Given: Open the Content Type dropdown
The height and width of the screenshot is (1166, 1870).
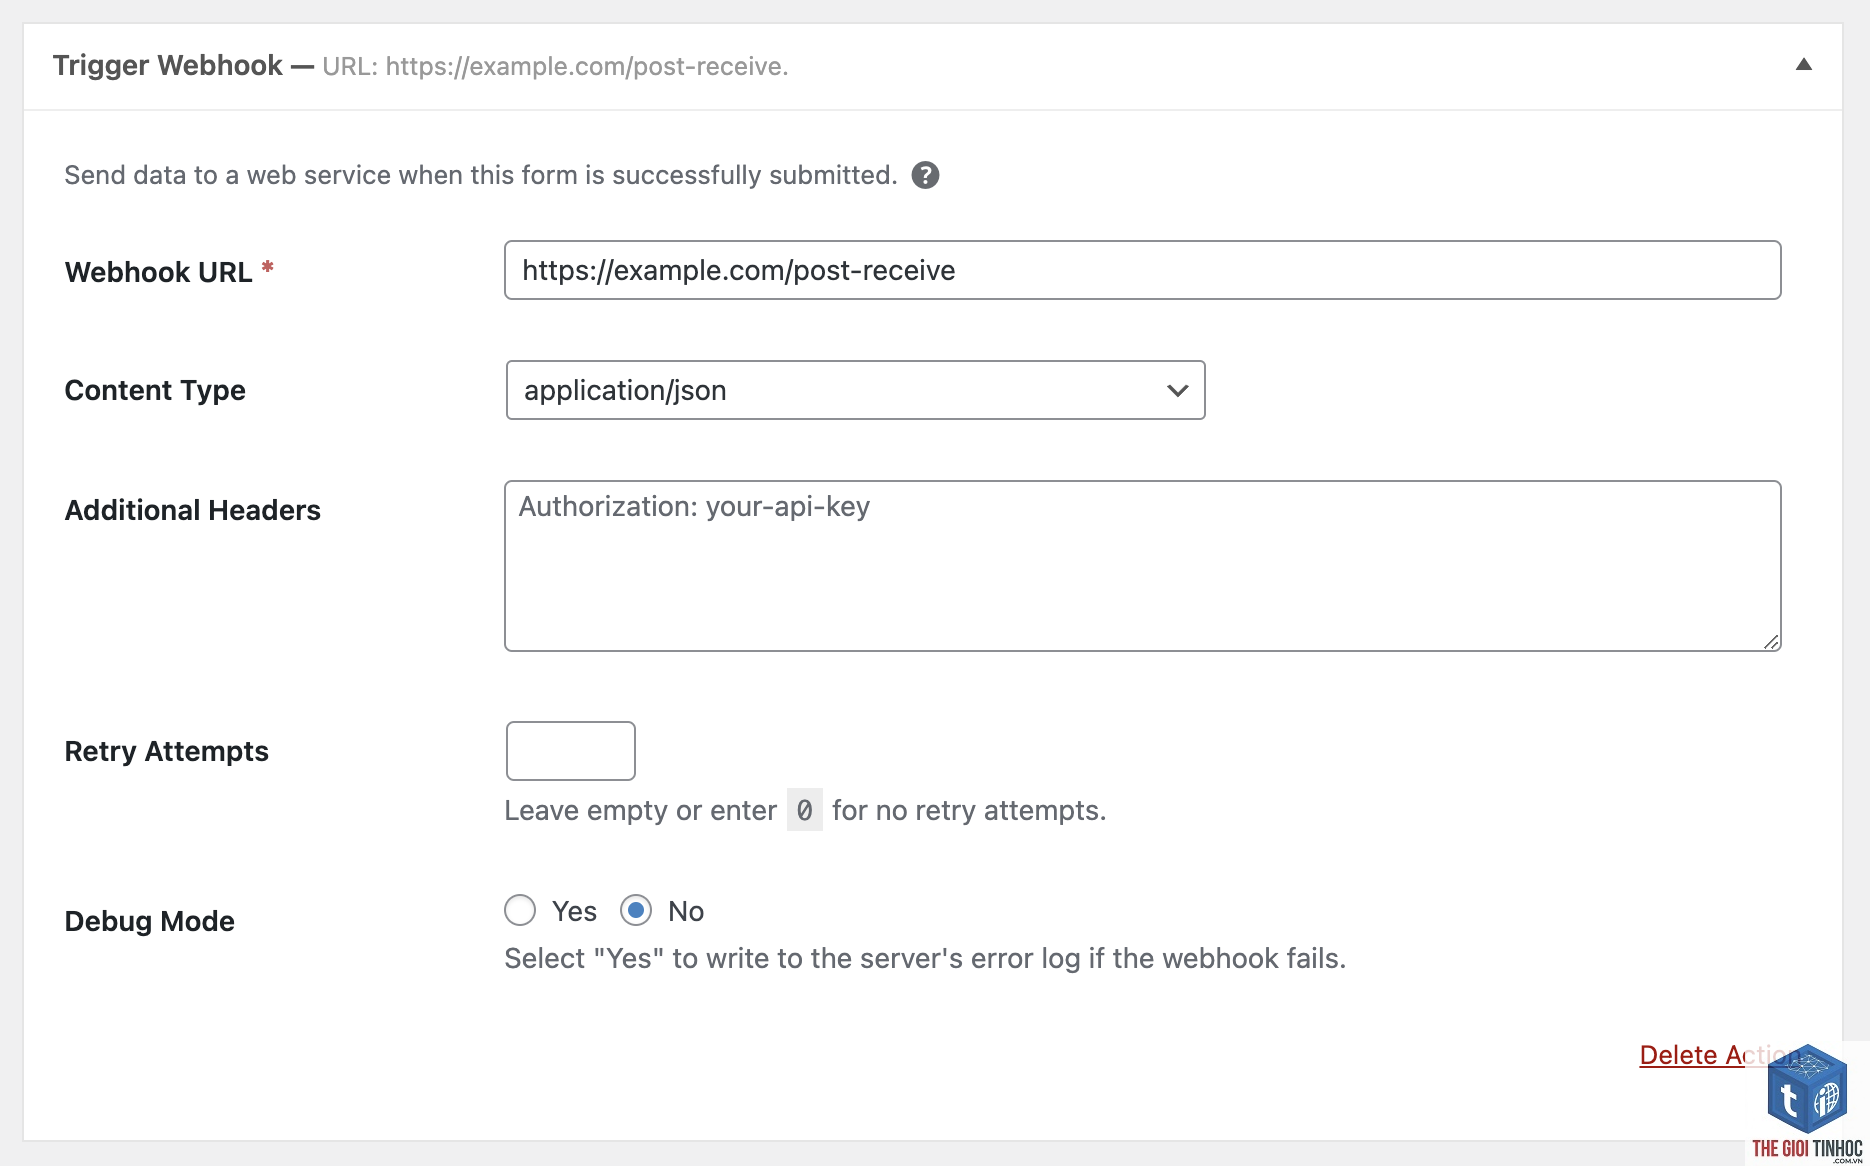Looking at the screenshot, I should point(855,390).
